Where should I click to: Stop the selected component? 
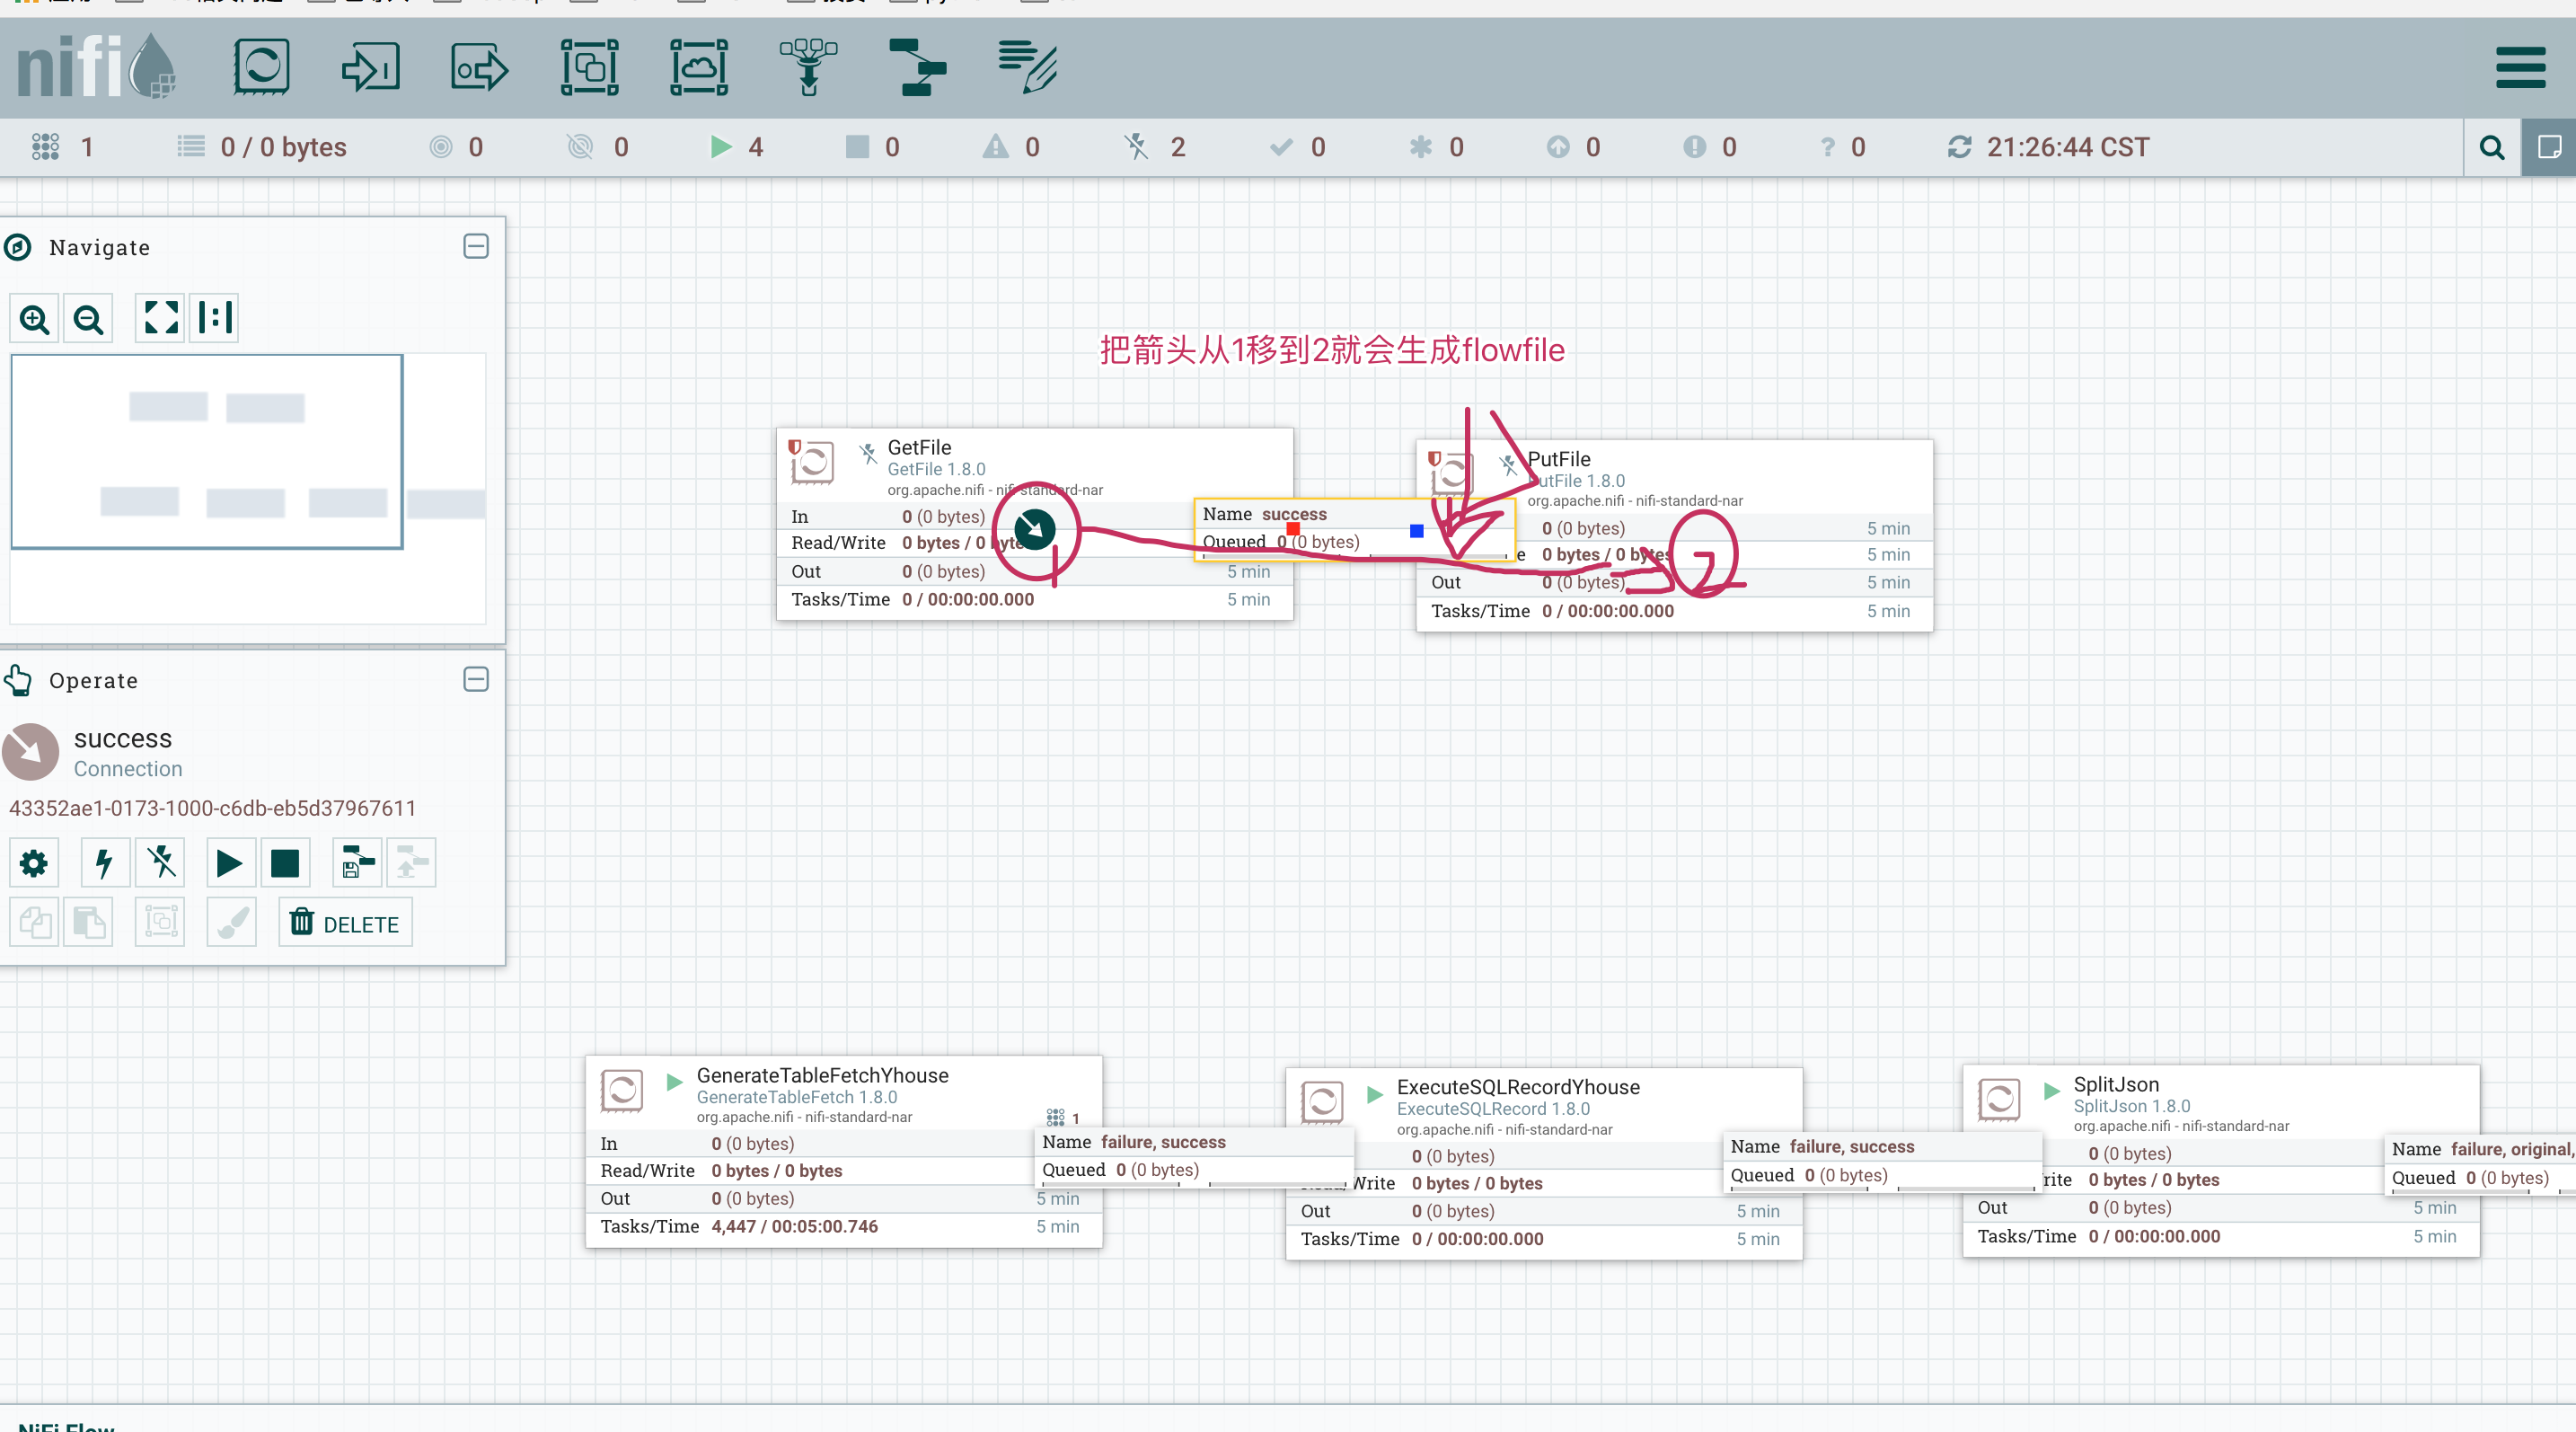pyautogui.click(x=285, y=863)
